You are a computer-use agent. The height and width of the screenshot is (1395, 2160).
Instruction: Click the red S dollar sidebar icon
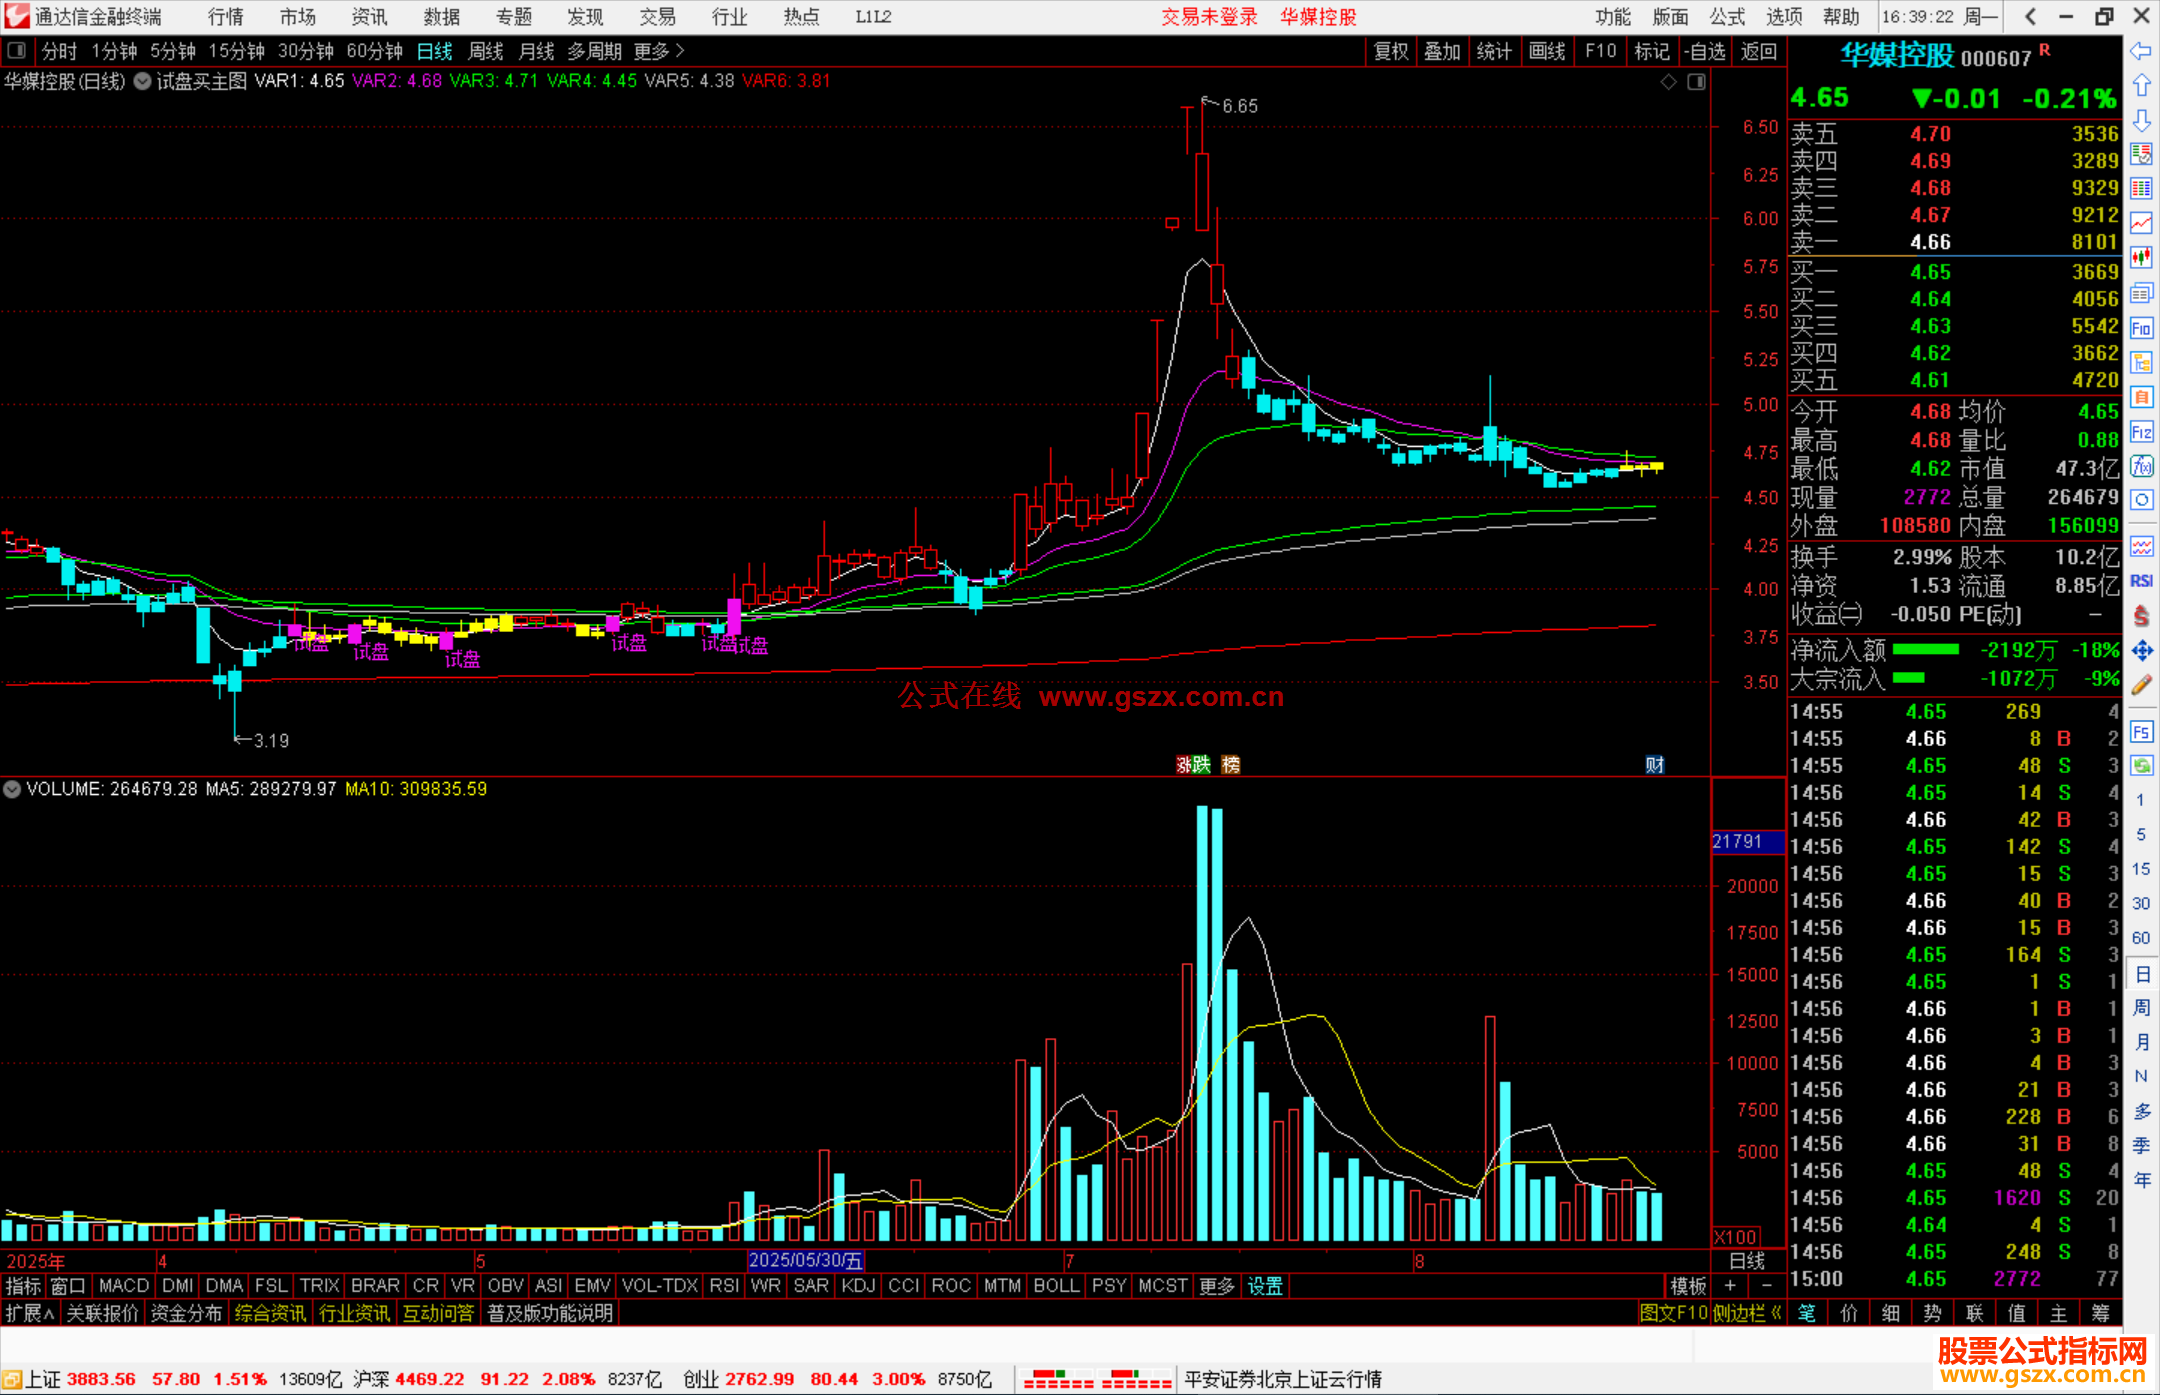tap(2141, 616)
